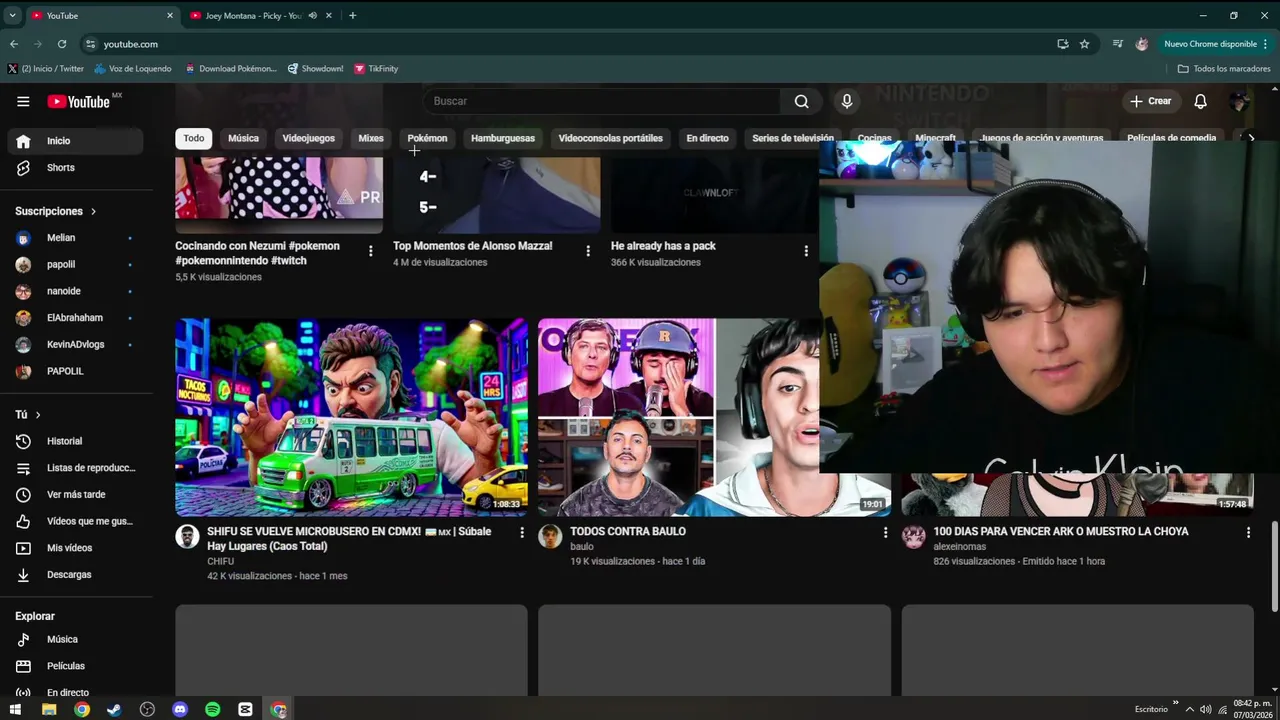Start voice search with the microphone
This screenshot has width=1280, height=720.
[847, 101]
